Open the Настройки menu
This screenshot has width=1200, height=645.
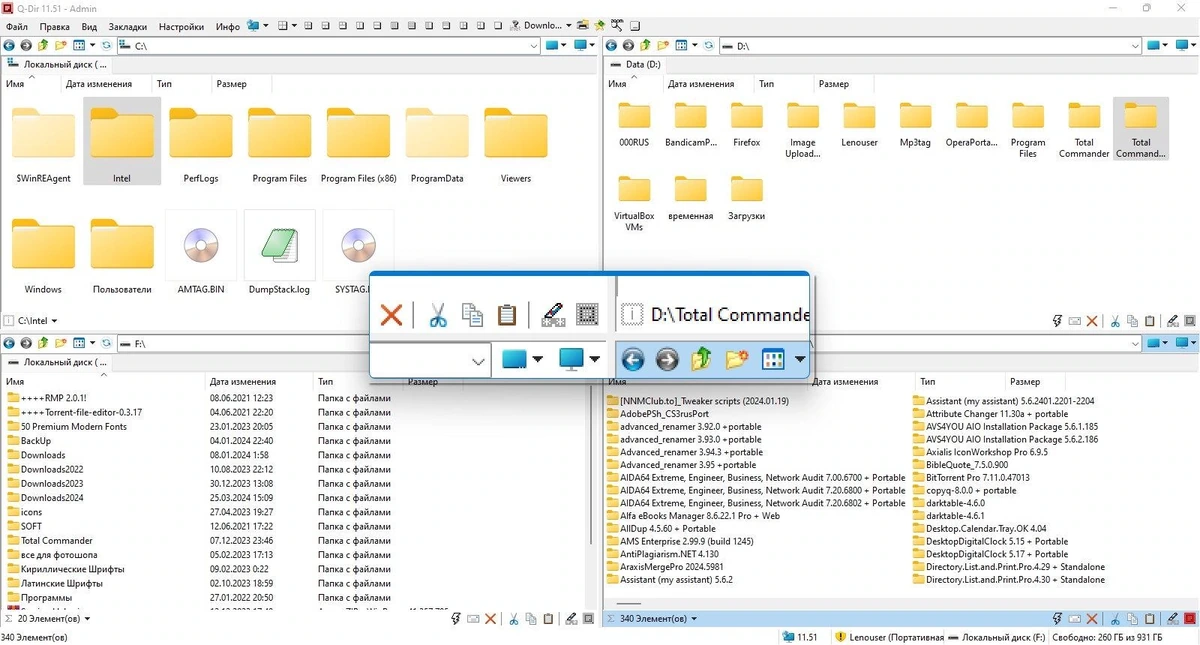pyautogui.click(x=181, y=27)
